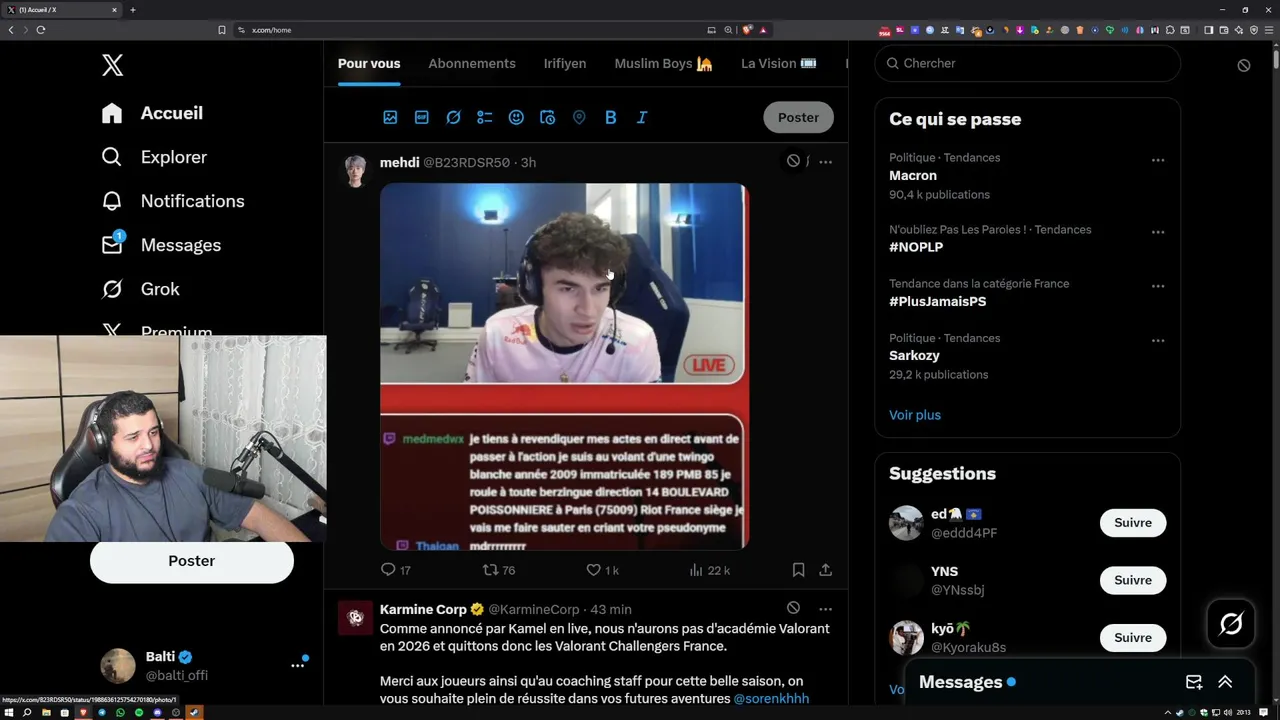The width and height of the screenshot is (1280, 720).
Task: Like mehdi's tweet
Action: [602, 570]
